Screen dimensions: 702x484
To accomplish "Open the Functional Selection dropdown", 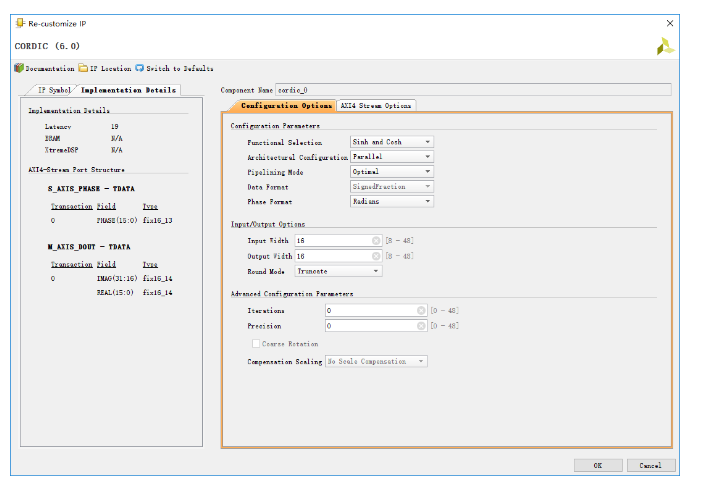I will point(391,142).
